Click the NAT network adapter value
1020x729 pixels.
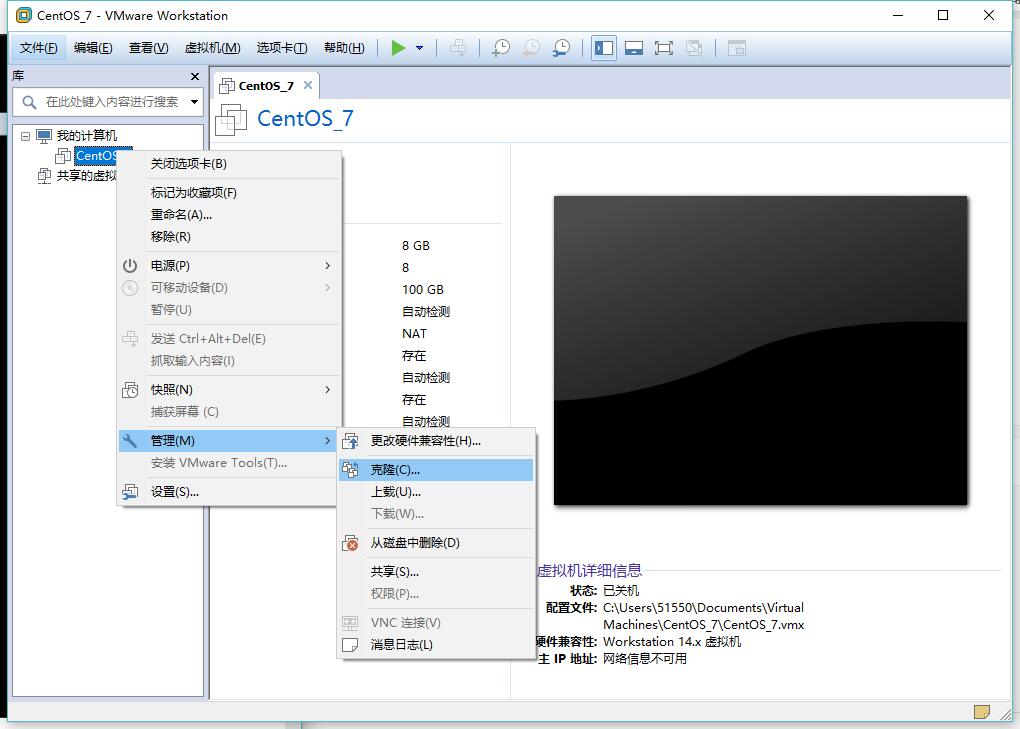pyautogui.click(x=414, y=334)
